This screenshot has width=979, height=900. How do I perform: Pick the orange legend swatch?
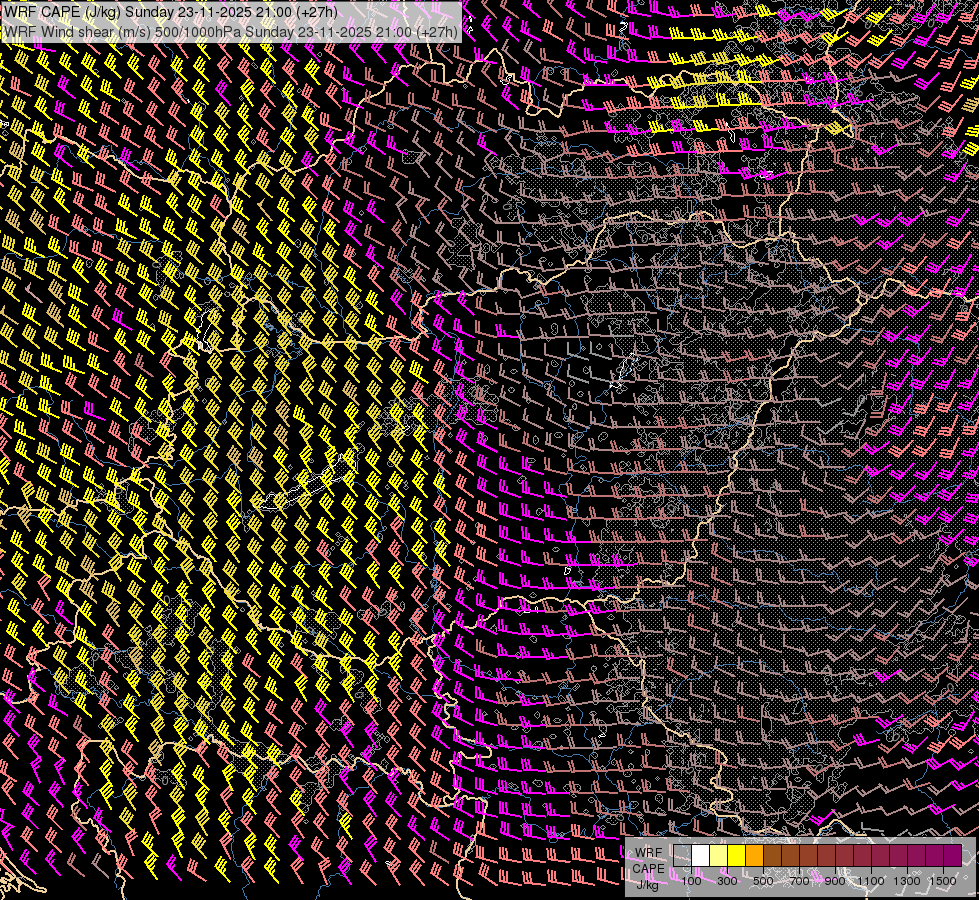click(754, 856)
